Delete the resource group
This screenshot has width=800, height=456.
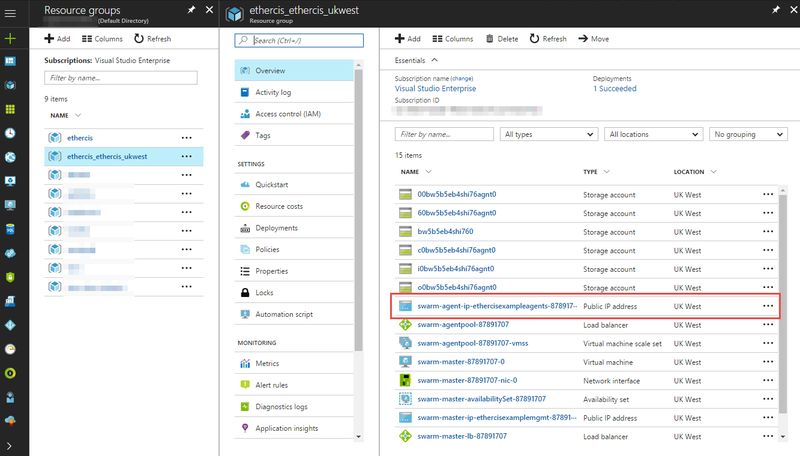pos(502,39)
